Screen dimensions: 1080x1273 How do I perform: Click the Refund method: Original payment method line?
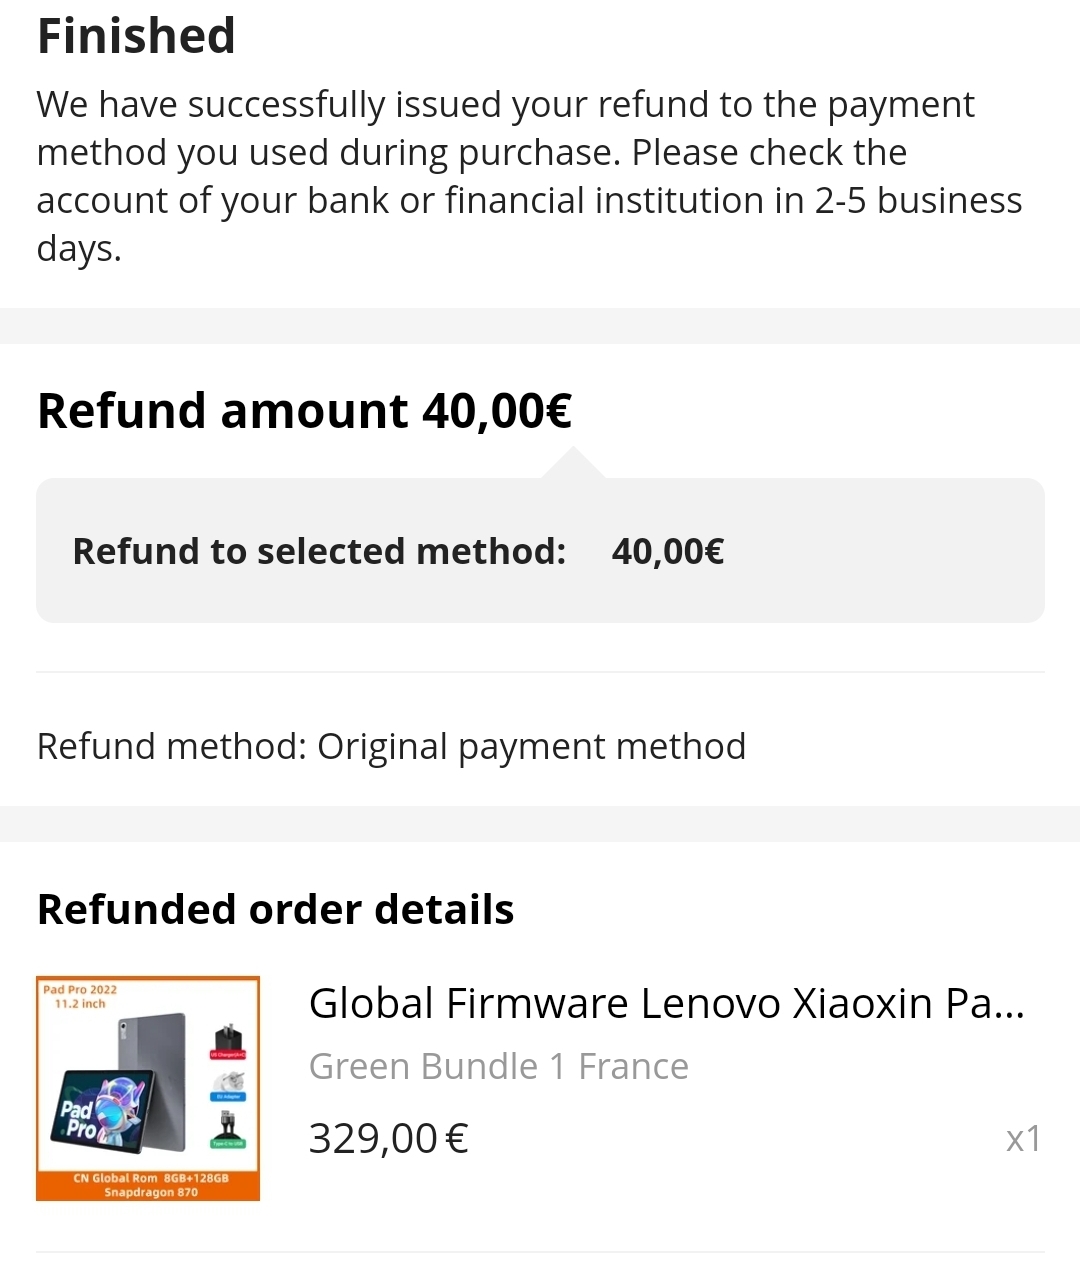click(x=391, y=746)
